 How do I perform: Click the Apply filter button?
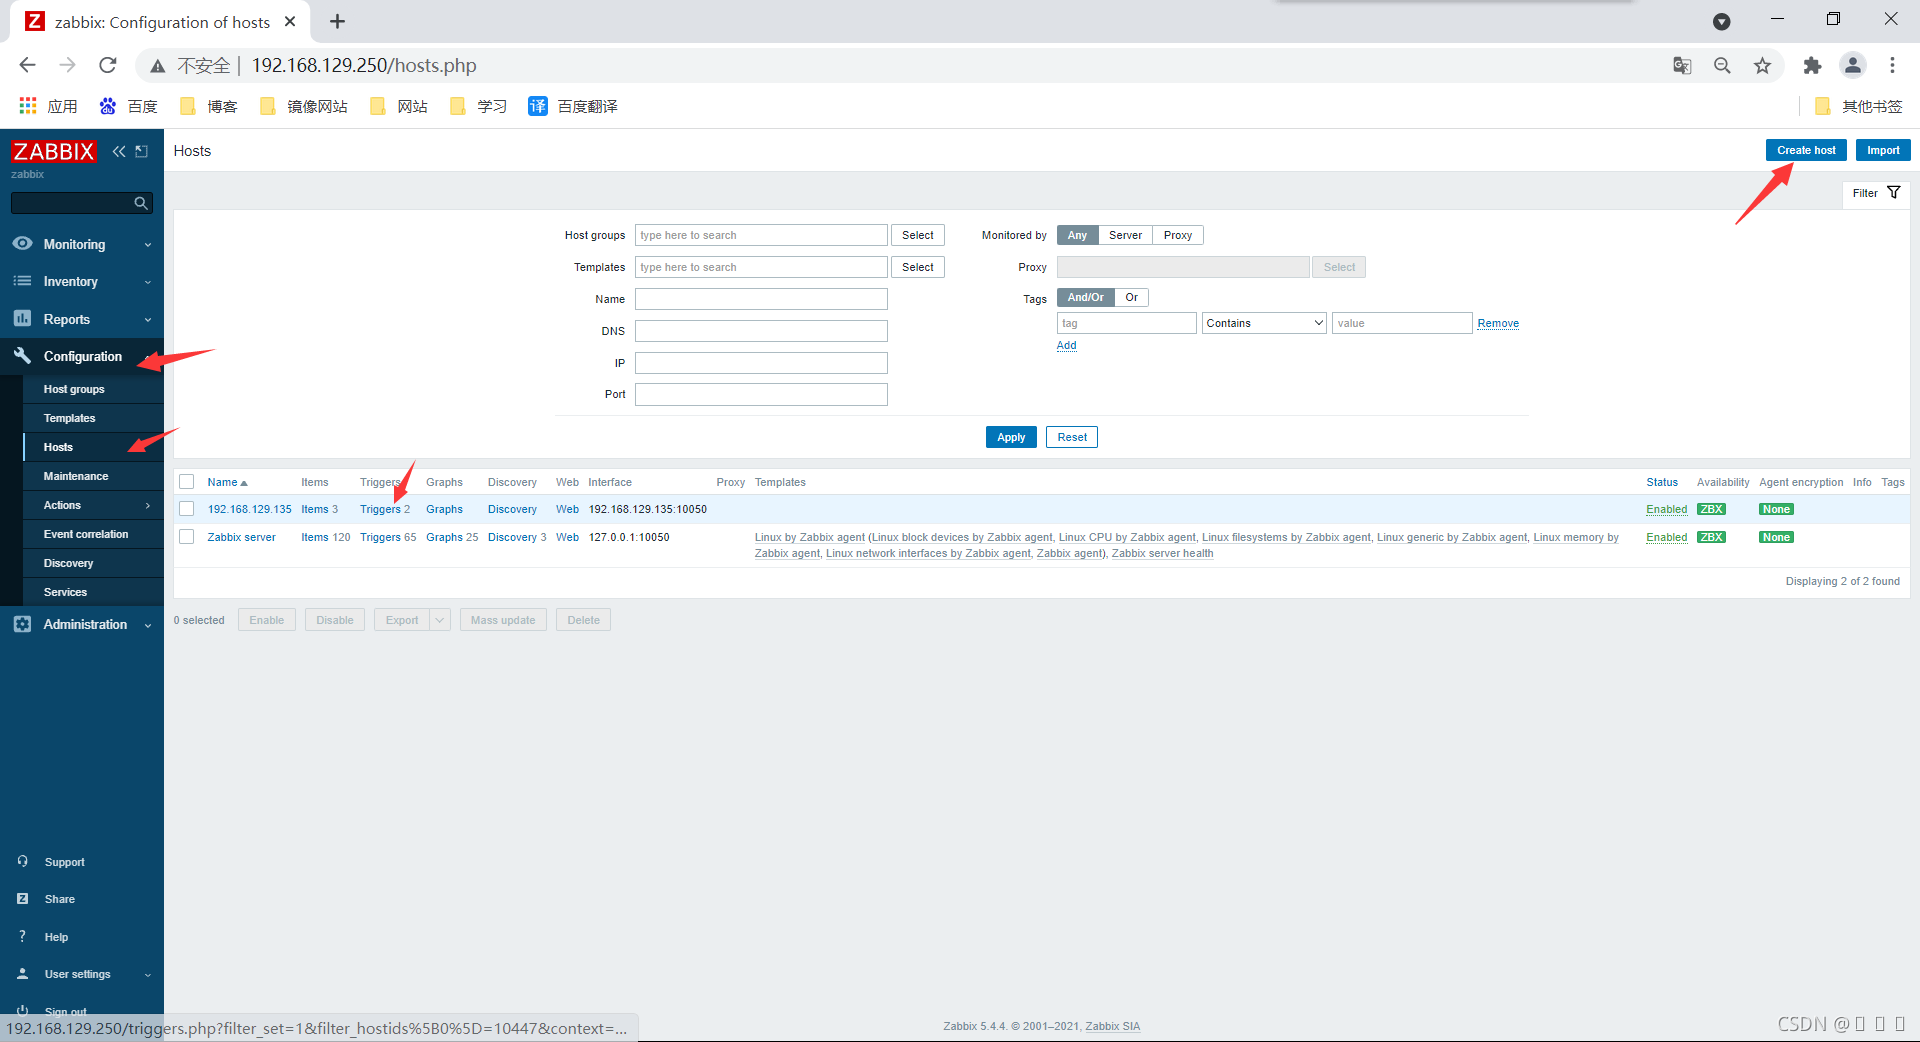(1011, 437)
